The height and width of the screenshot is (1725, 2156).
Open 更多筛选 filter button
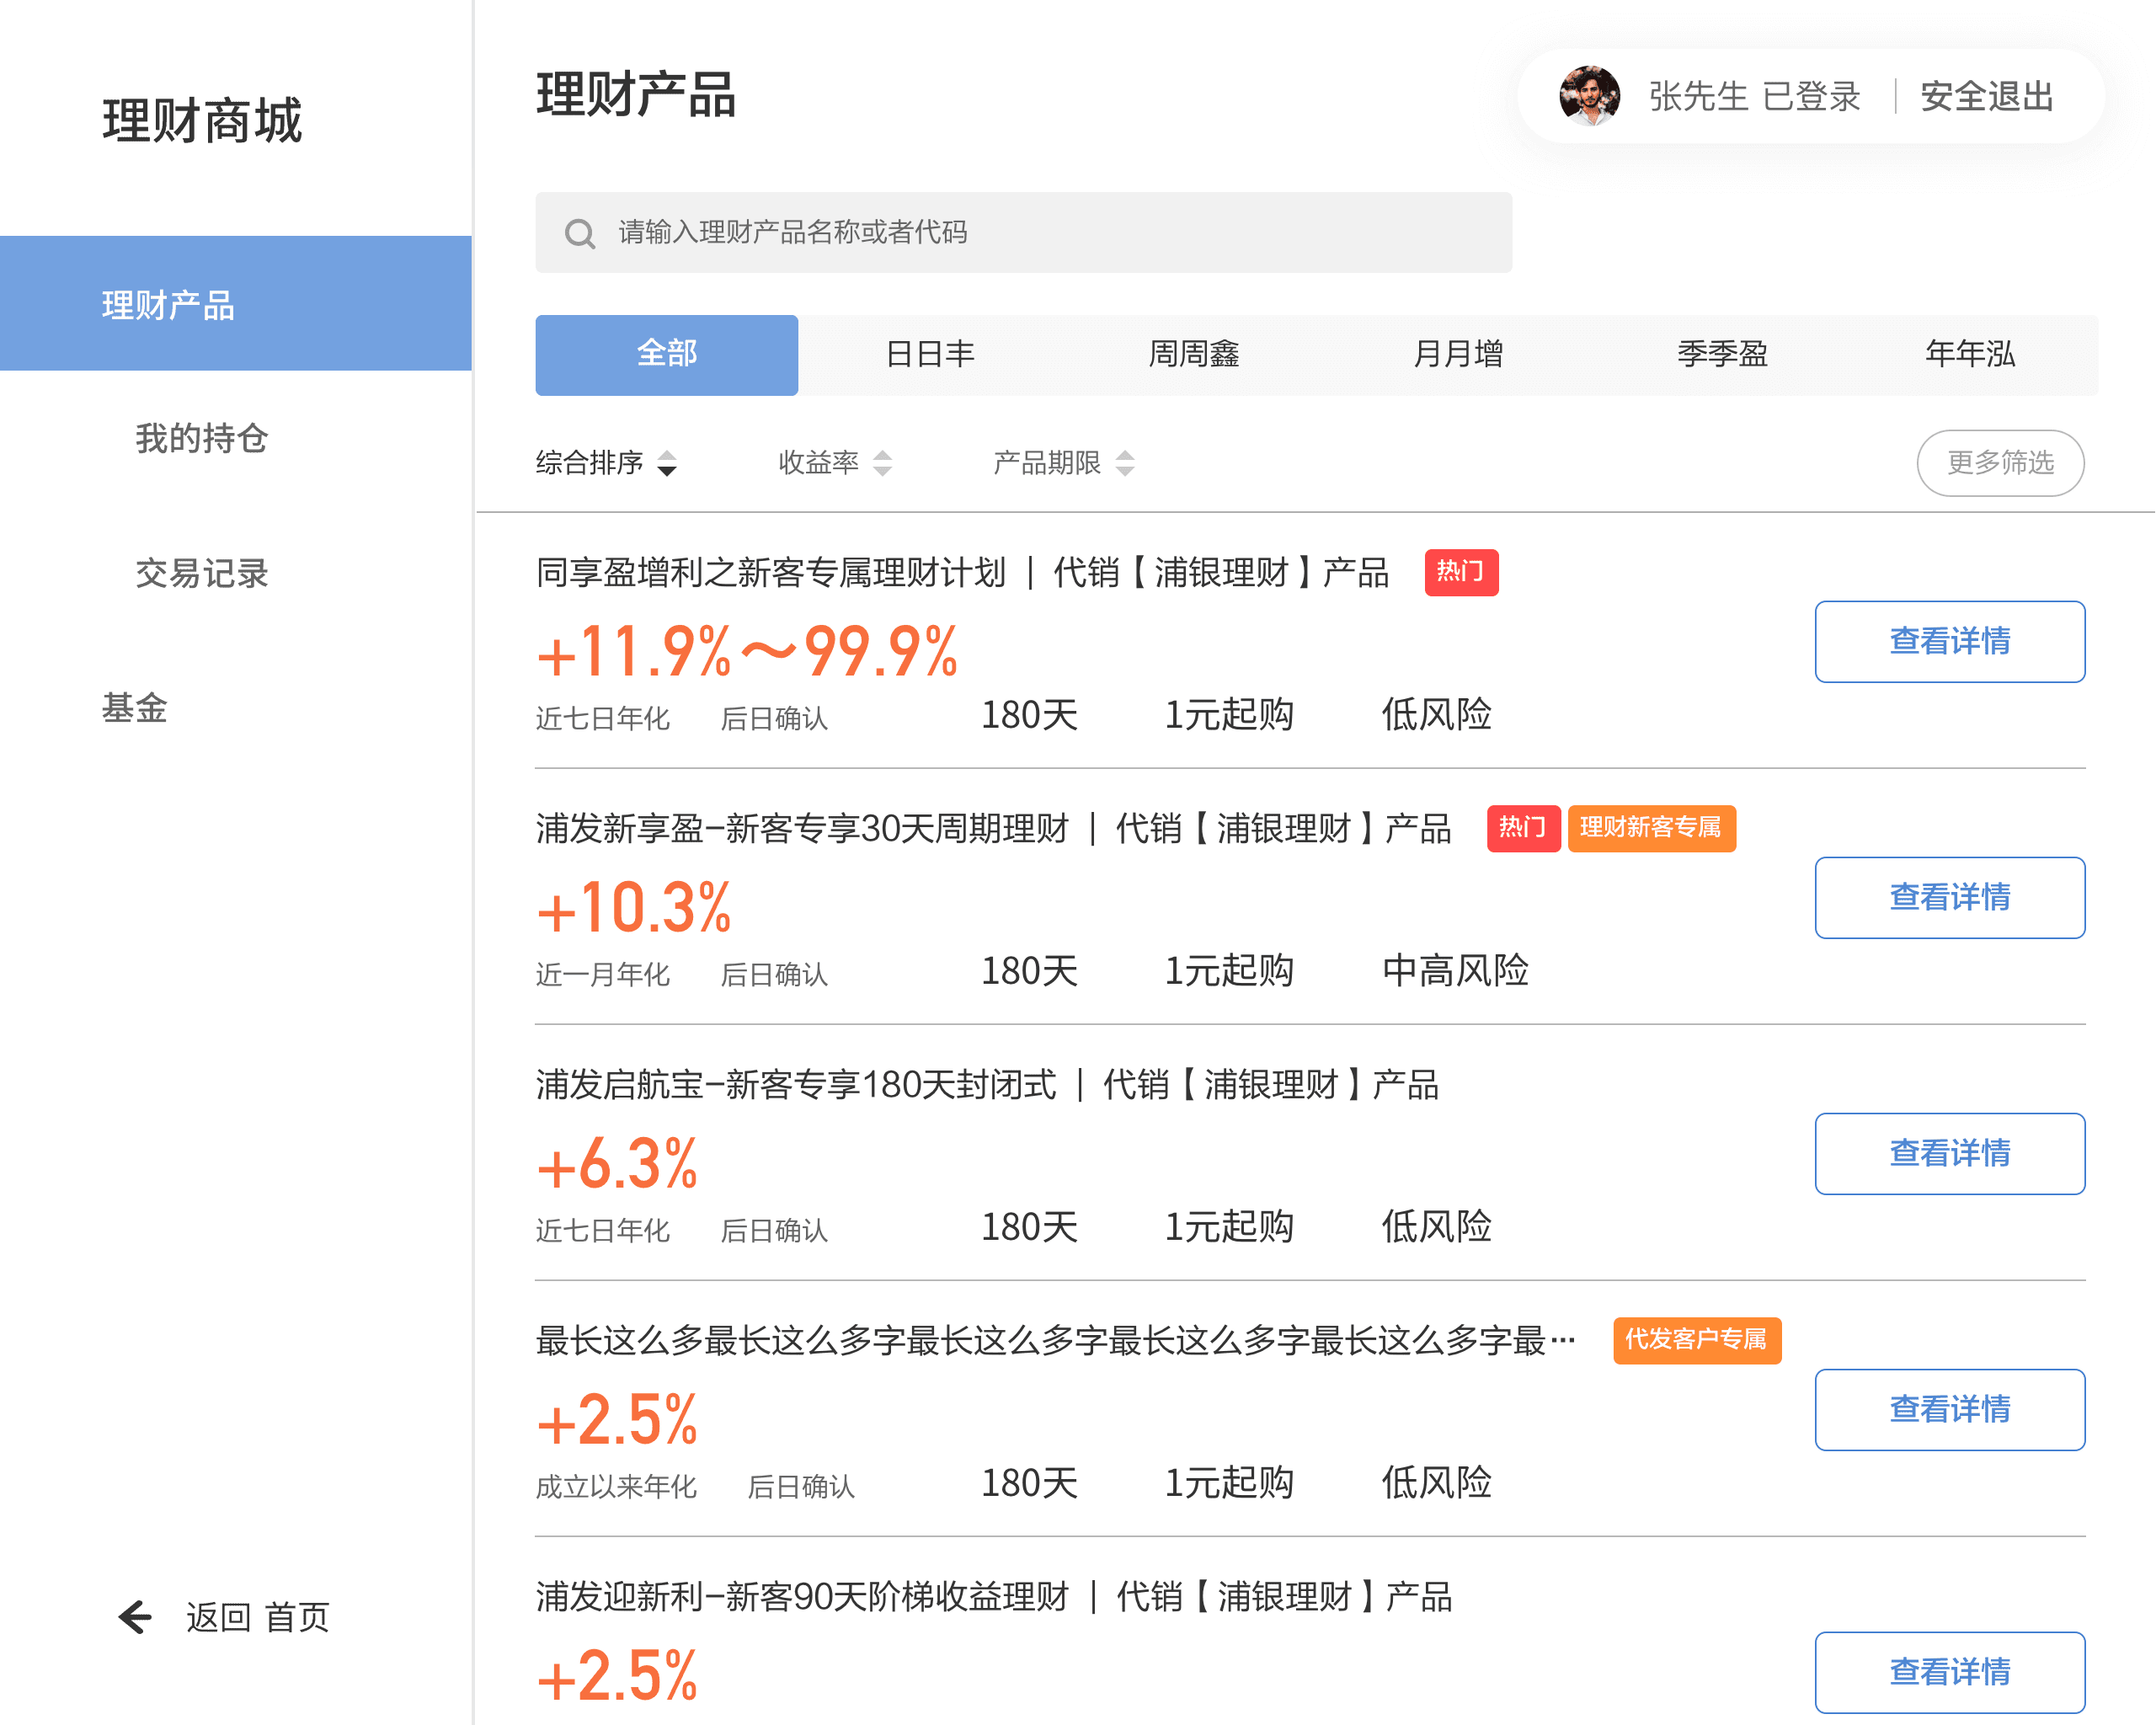(2000, 463)
